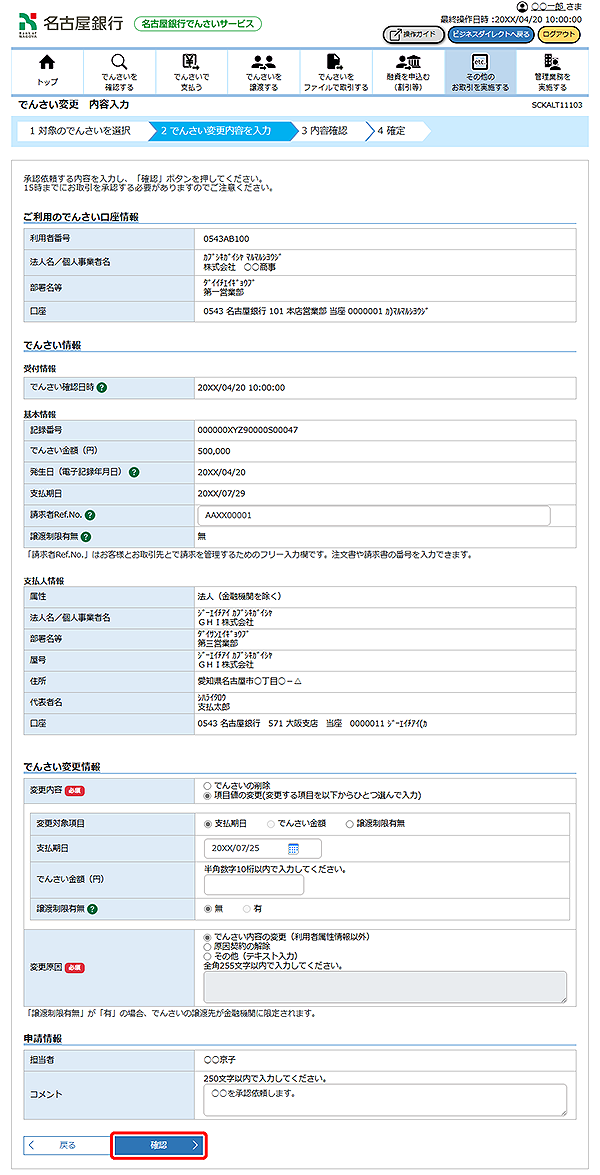Open the 融資を申込む bank icon
The height and width of the screenshot is (1175, 600).
tap(407, 62)
